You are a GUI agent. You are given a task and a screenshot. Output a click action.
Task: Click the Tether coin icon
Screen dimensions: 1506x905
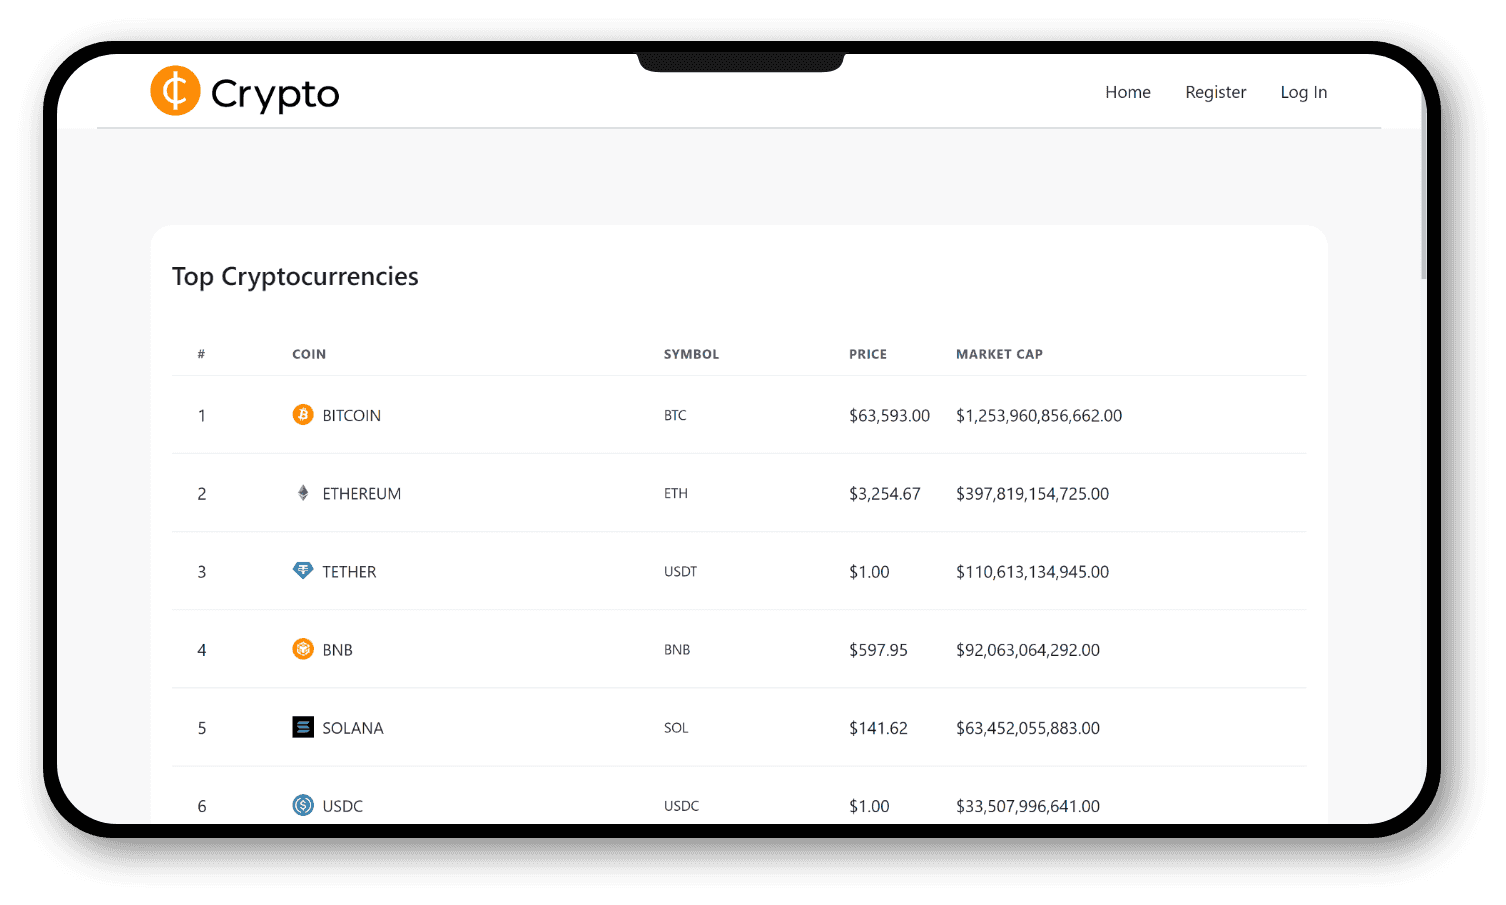(303, 570)
